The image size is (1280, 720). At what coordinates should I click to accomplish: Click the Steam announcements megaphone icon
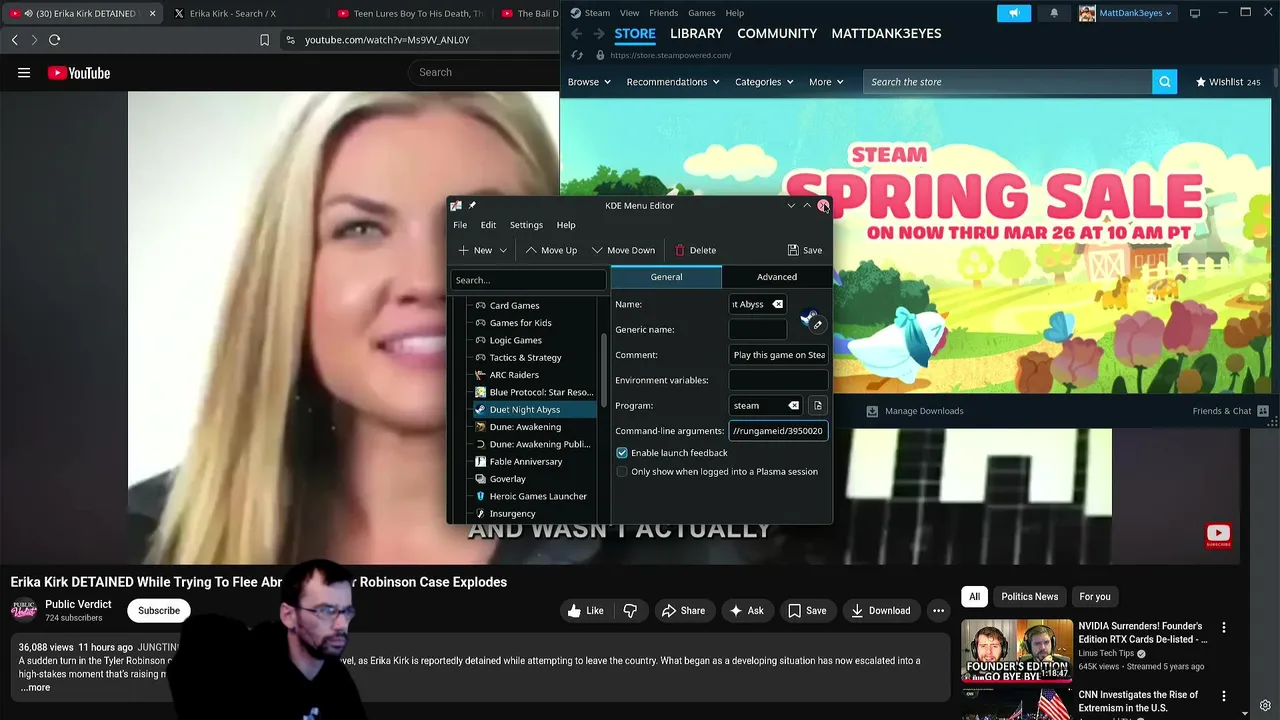(x=1013, y=13)
